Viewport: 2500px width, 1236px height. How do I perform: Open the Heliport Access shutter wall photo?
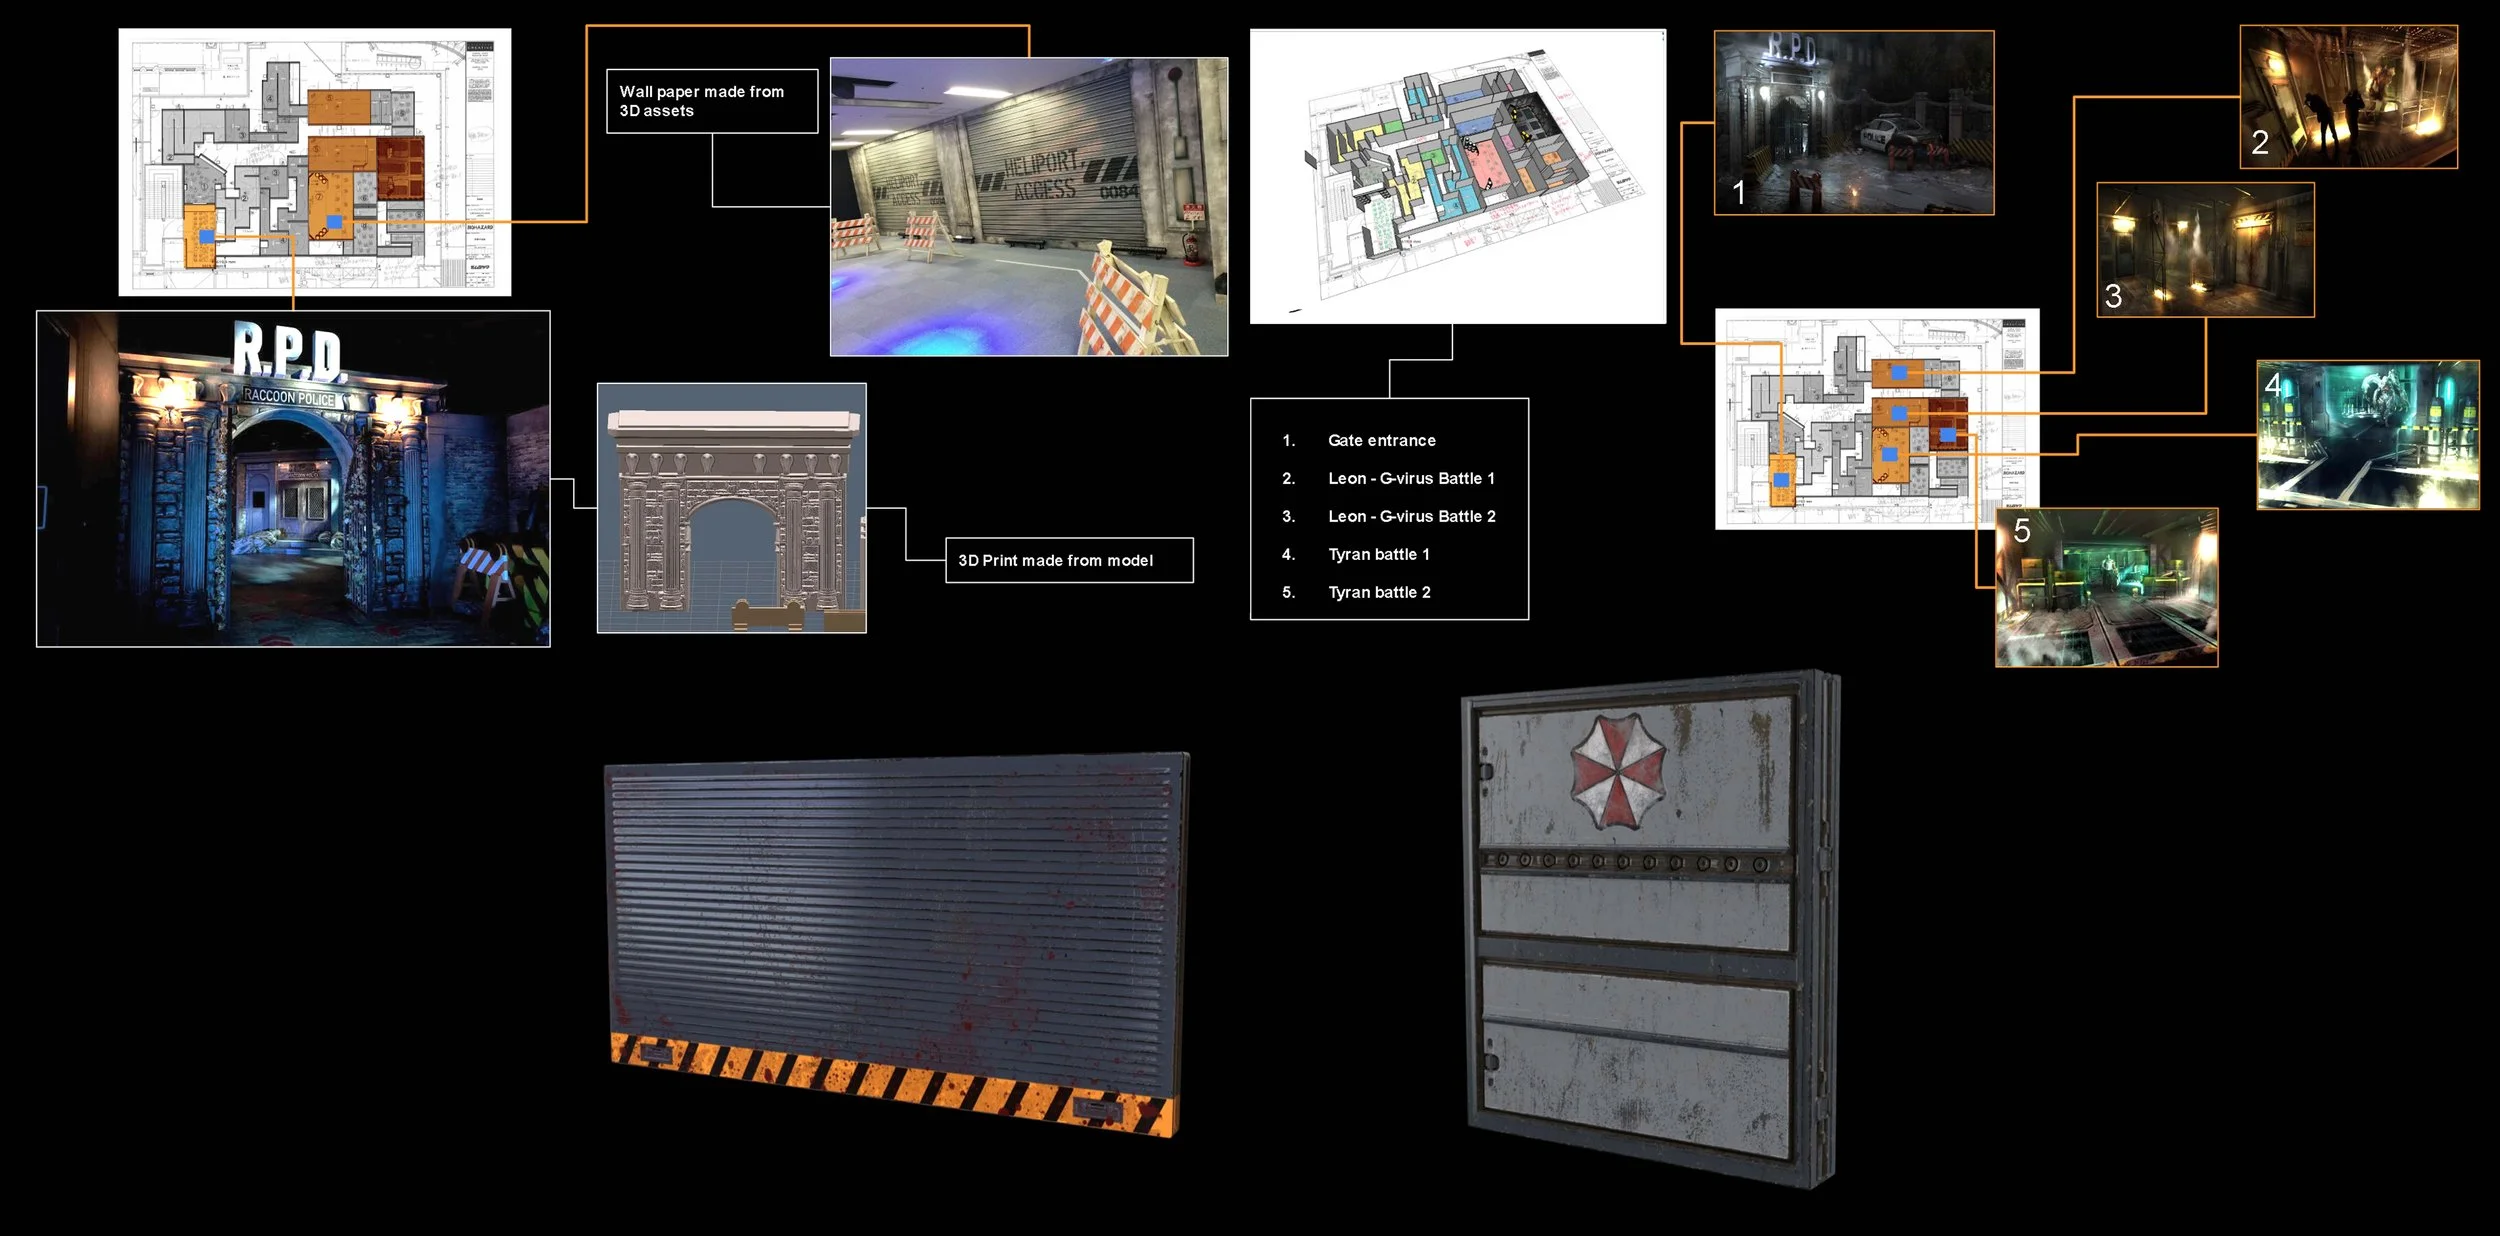(1029, 207)
